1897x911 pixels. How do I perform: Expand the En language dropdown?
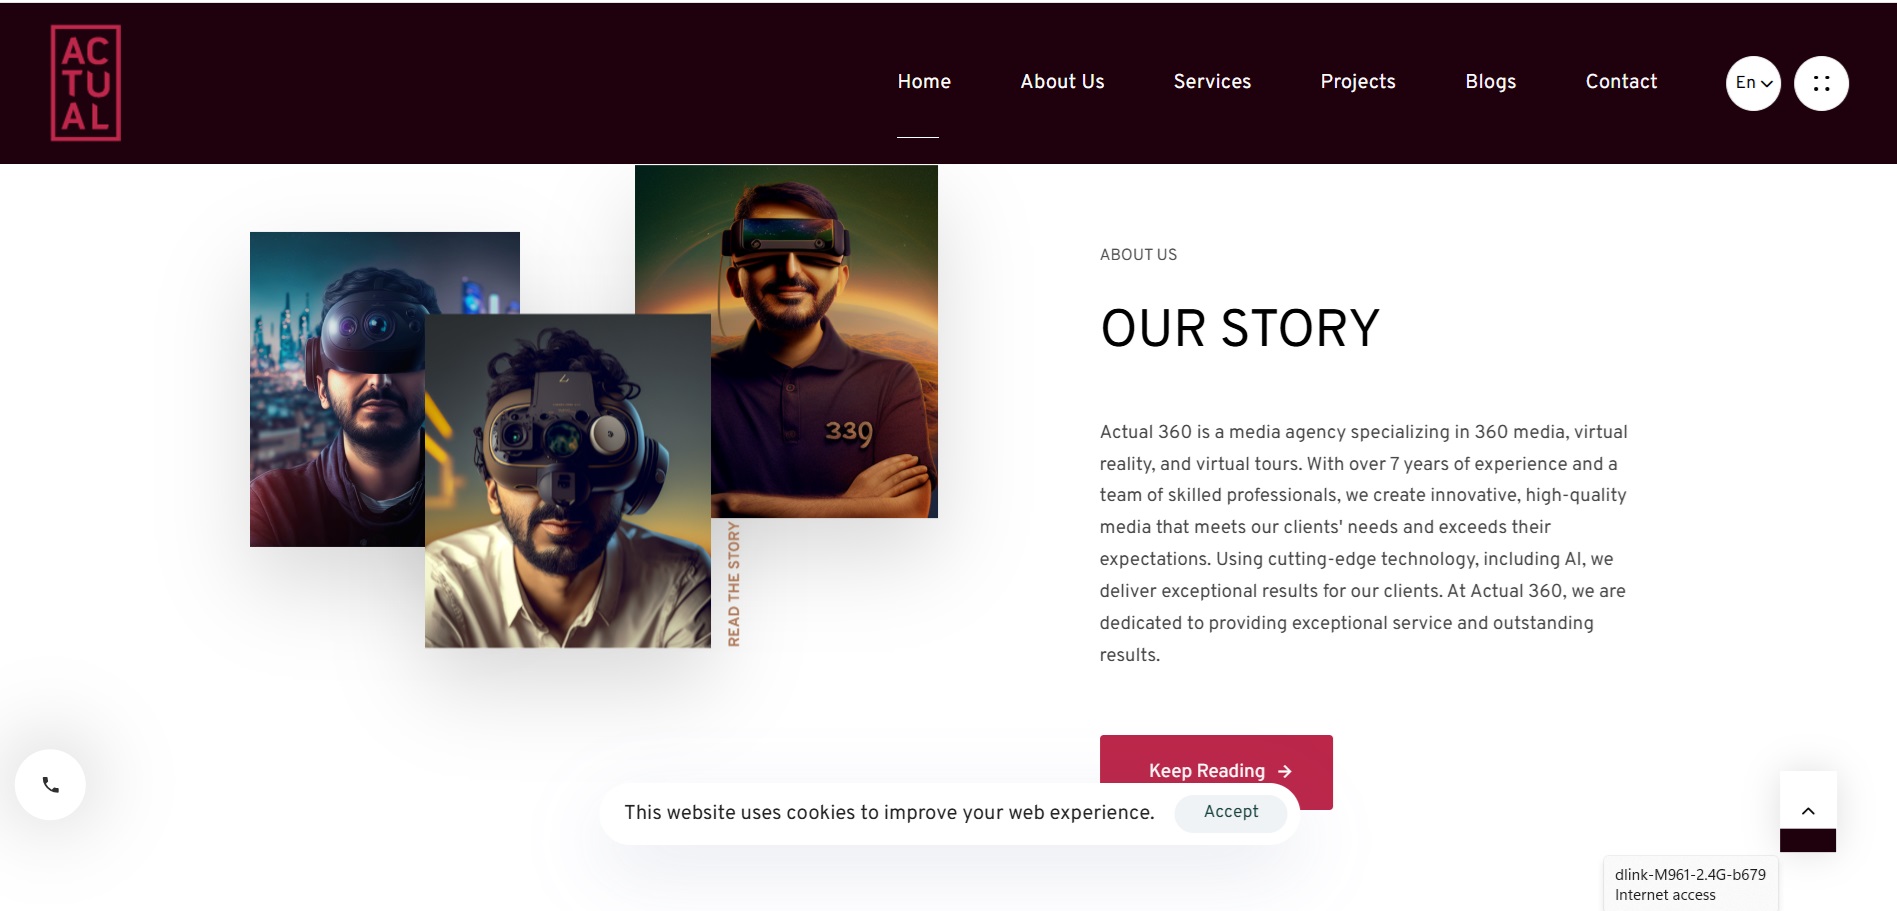(x=1753, y=83)
